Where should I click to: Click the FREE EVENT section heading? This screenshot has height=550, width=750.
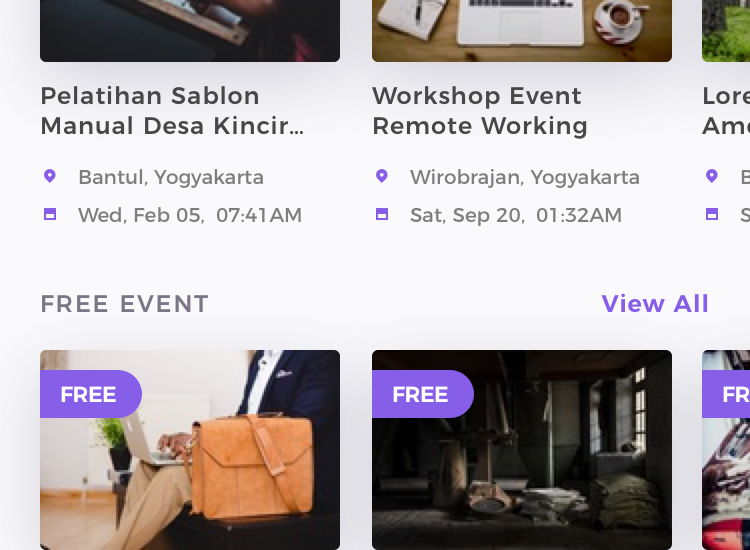point(124,304)
